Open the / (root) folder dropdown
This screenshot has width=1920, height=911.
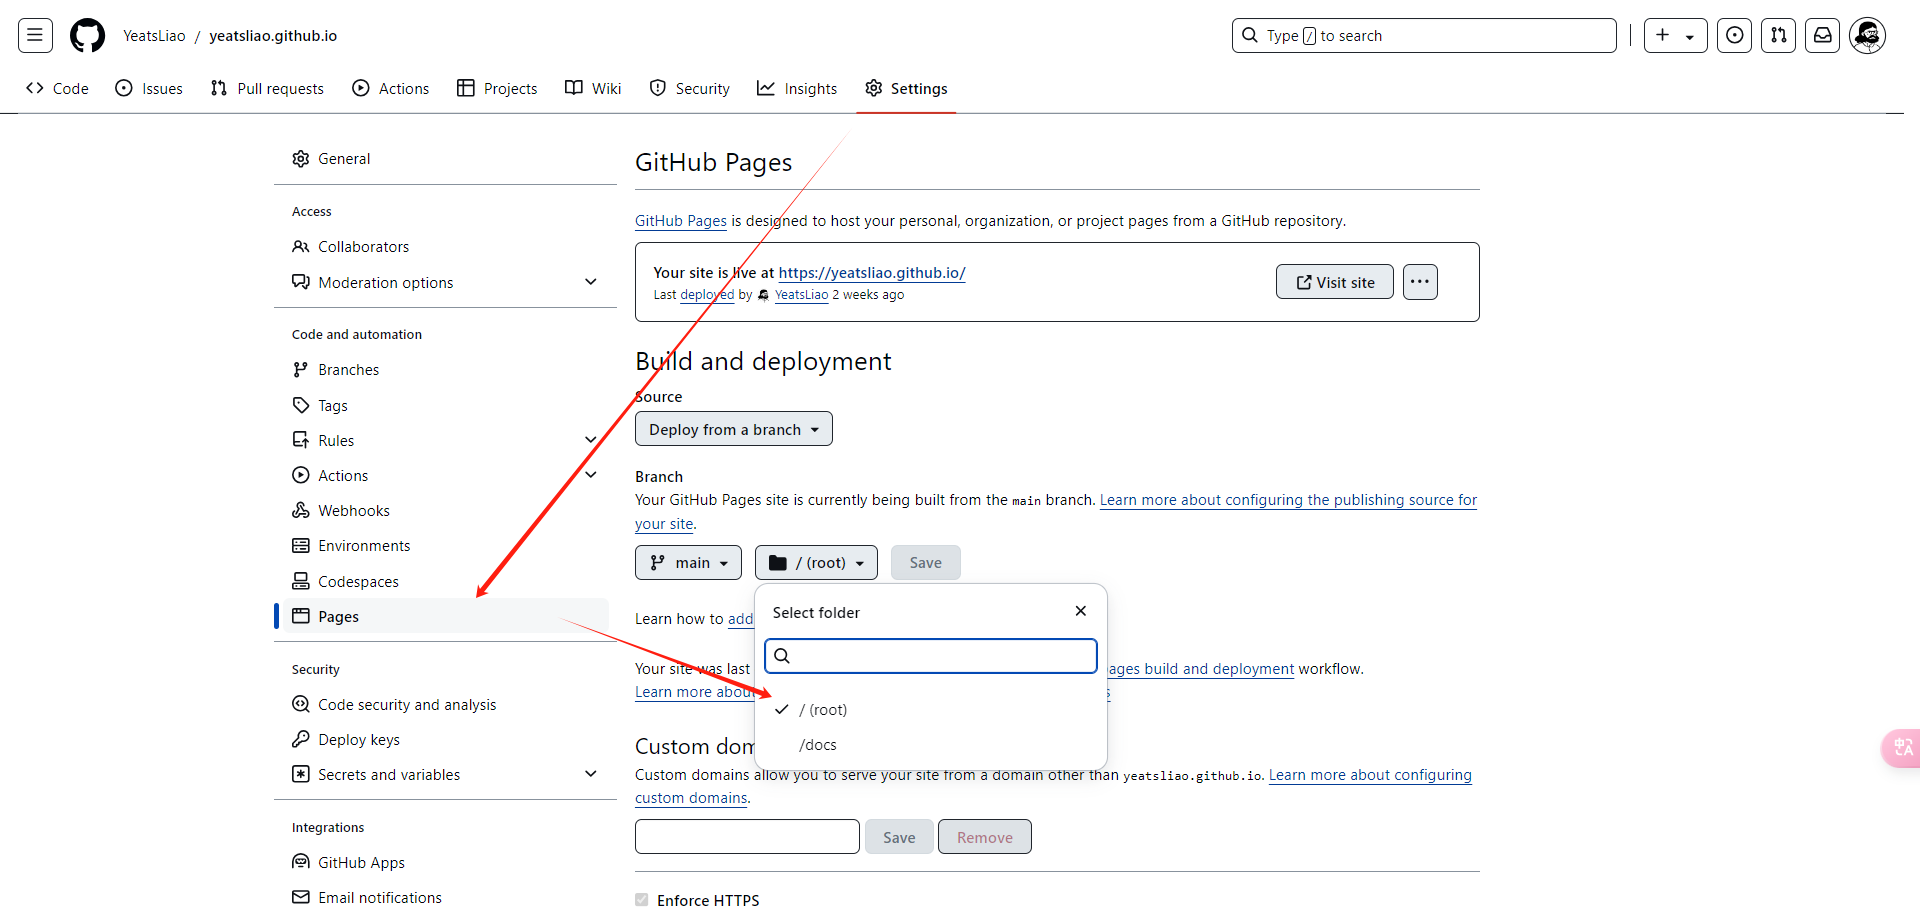click(x=816, y=563)
